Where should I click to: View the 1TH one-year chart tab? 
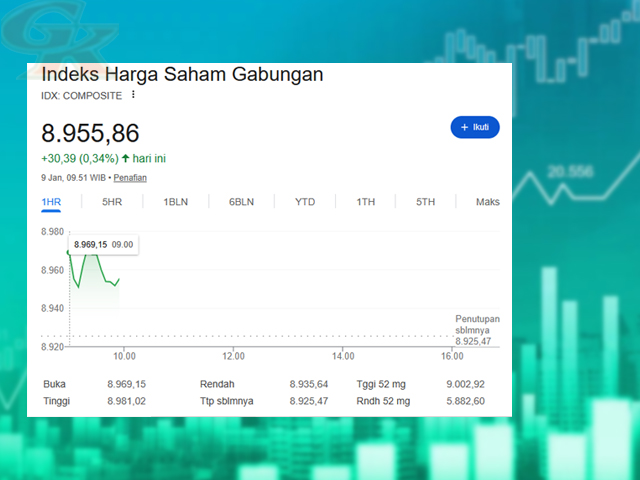pos(366,202)
